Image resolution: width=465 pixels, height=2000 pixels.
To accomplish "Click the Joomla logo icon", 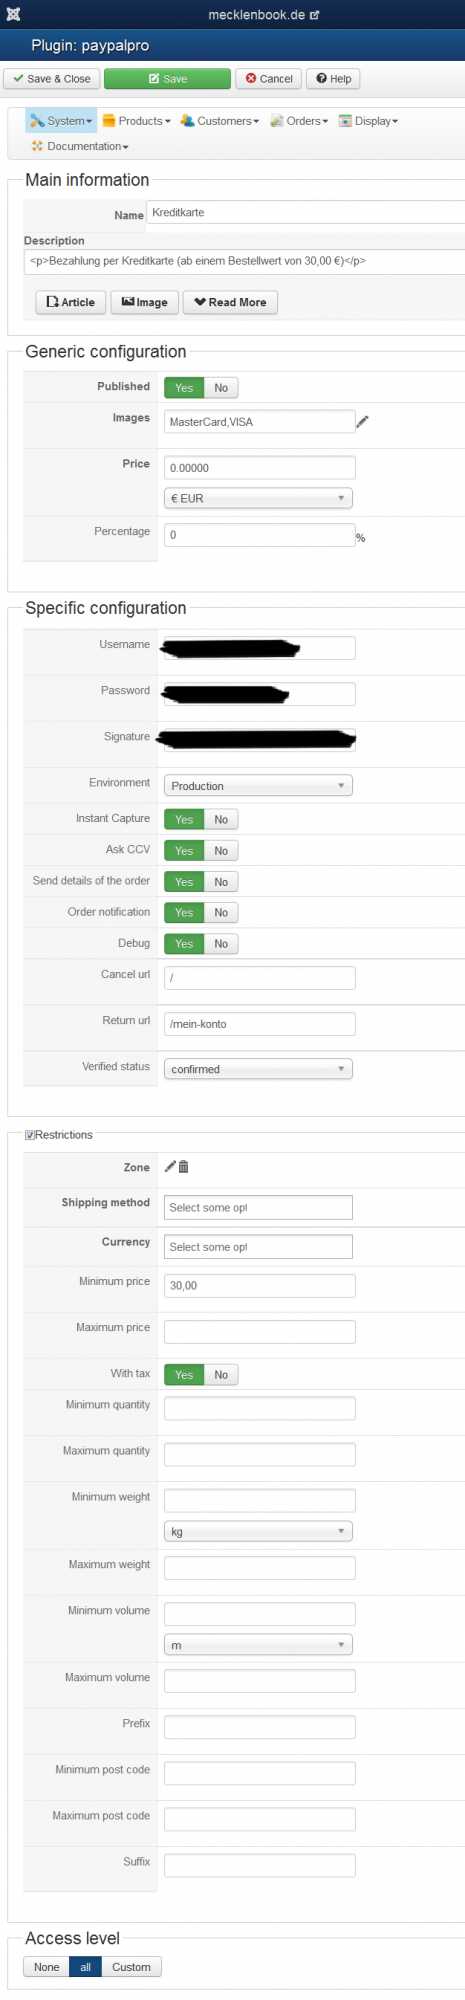I will 13,14.
